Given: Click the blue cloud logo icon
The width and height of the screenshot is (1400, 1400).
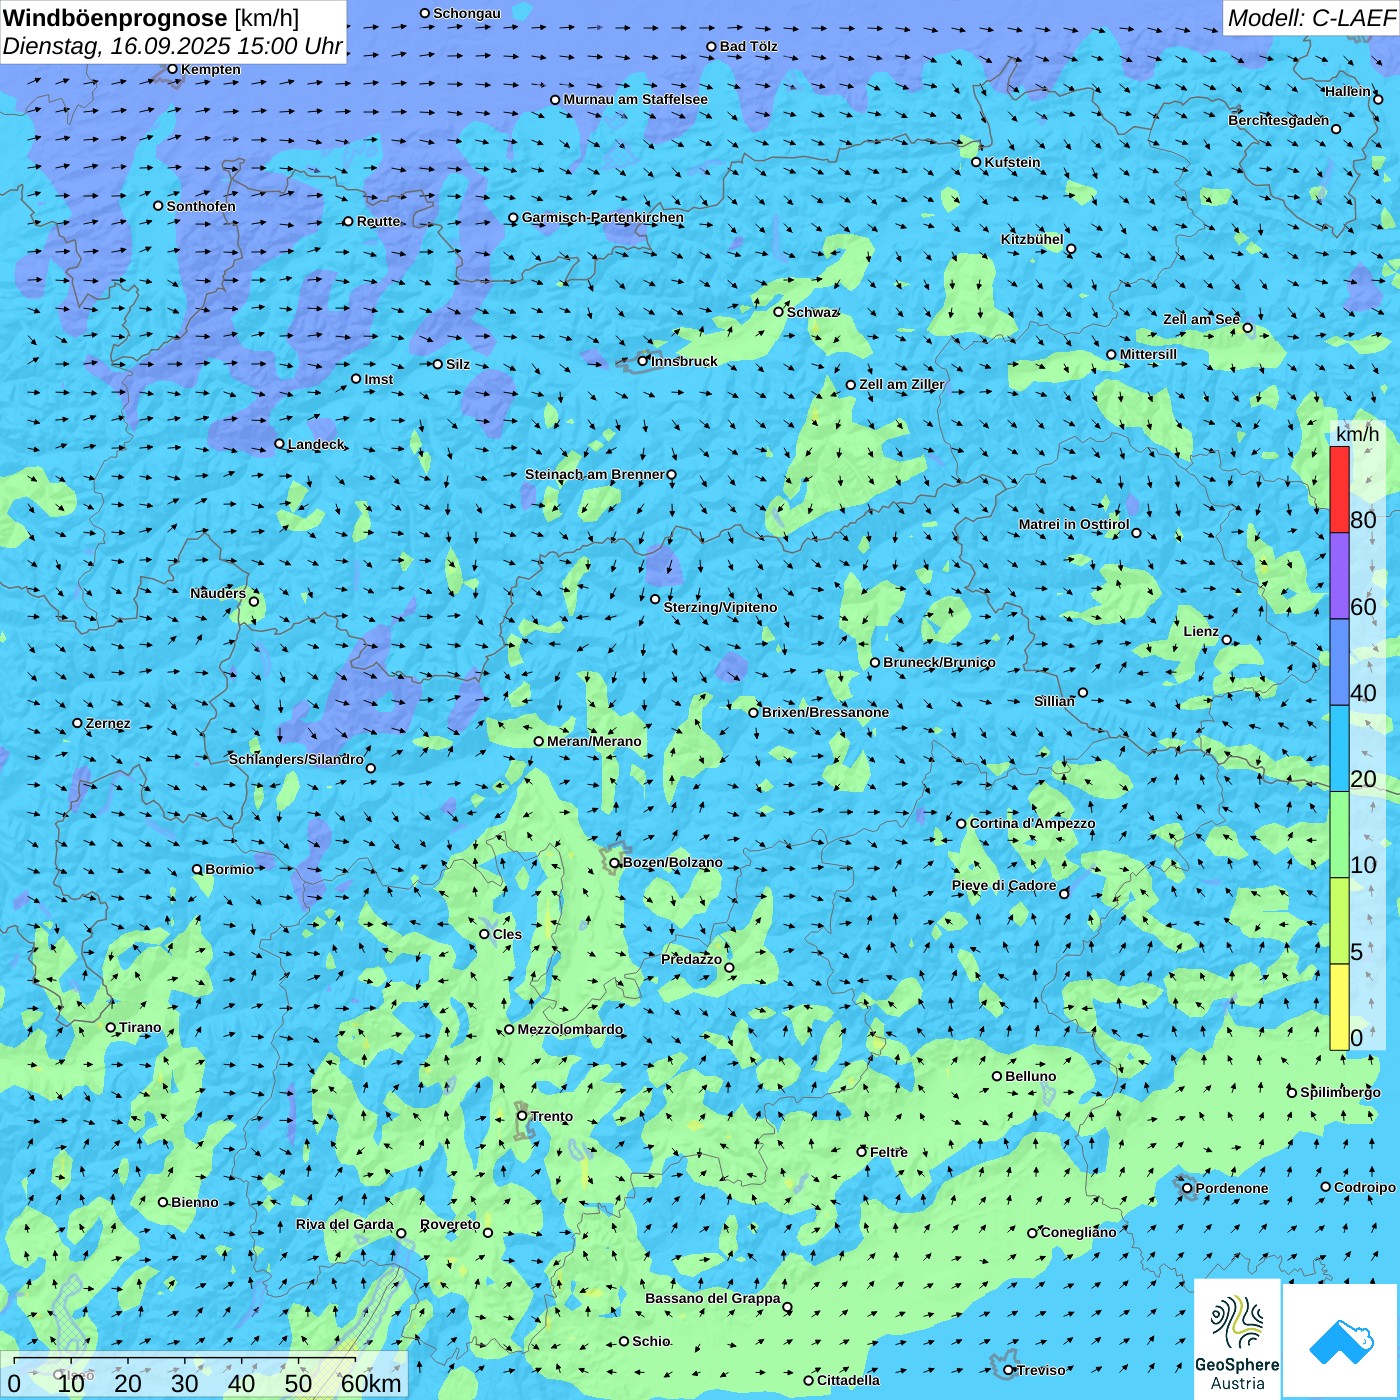Looking at the screenshot, I should click(1341, 1342).
